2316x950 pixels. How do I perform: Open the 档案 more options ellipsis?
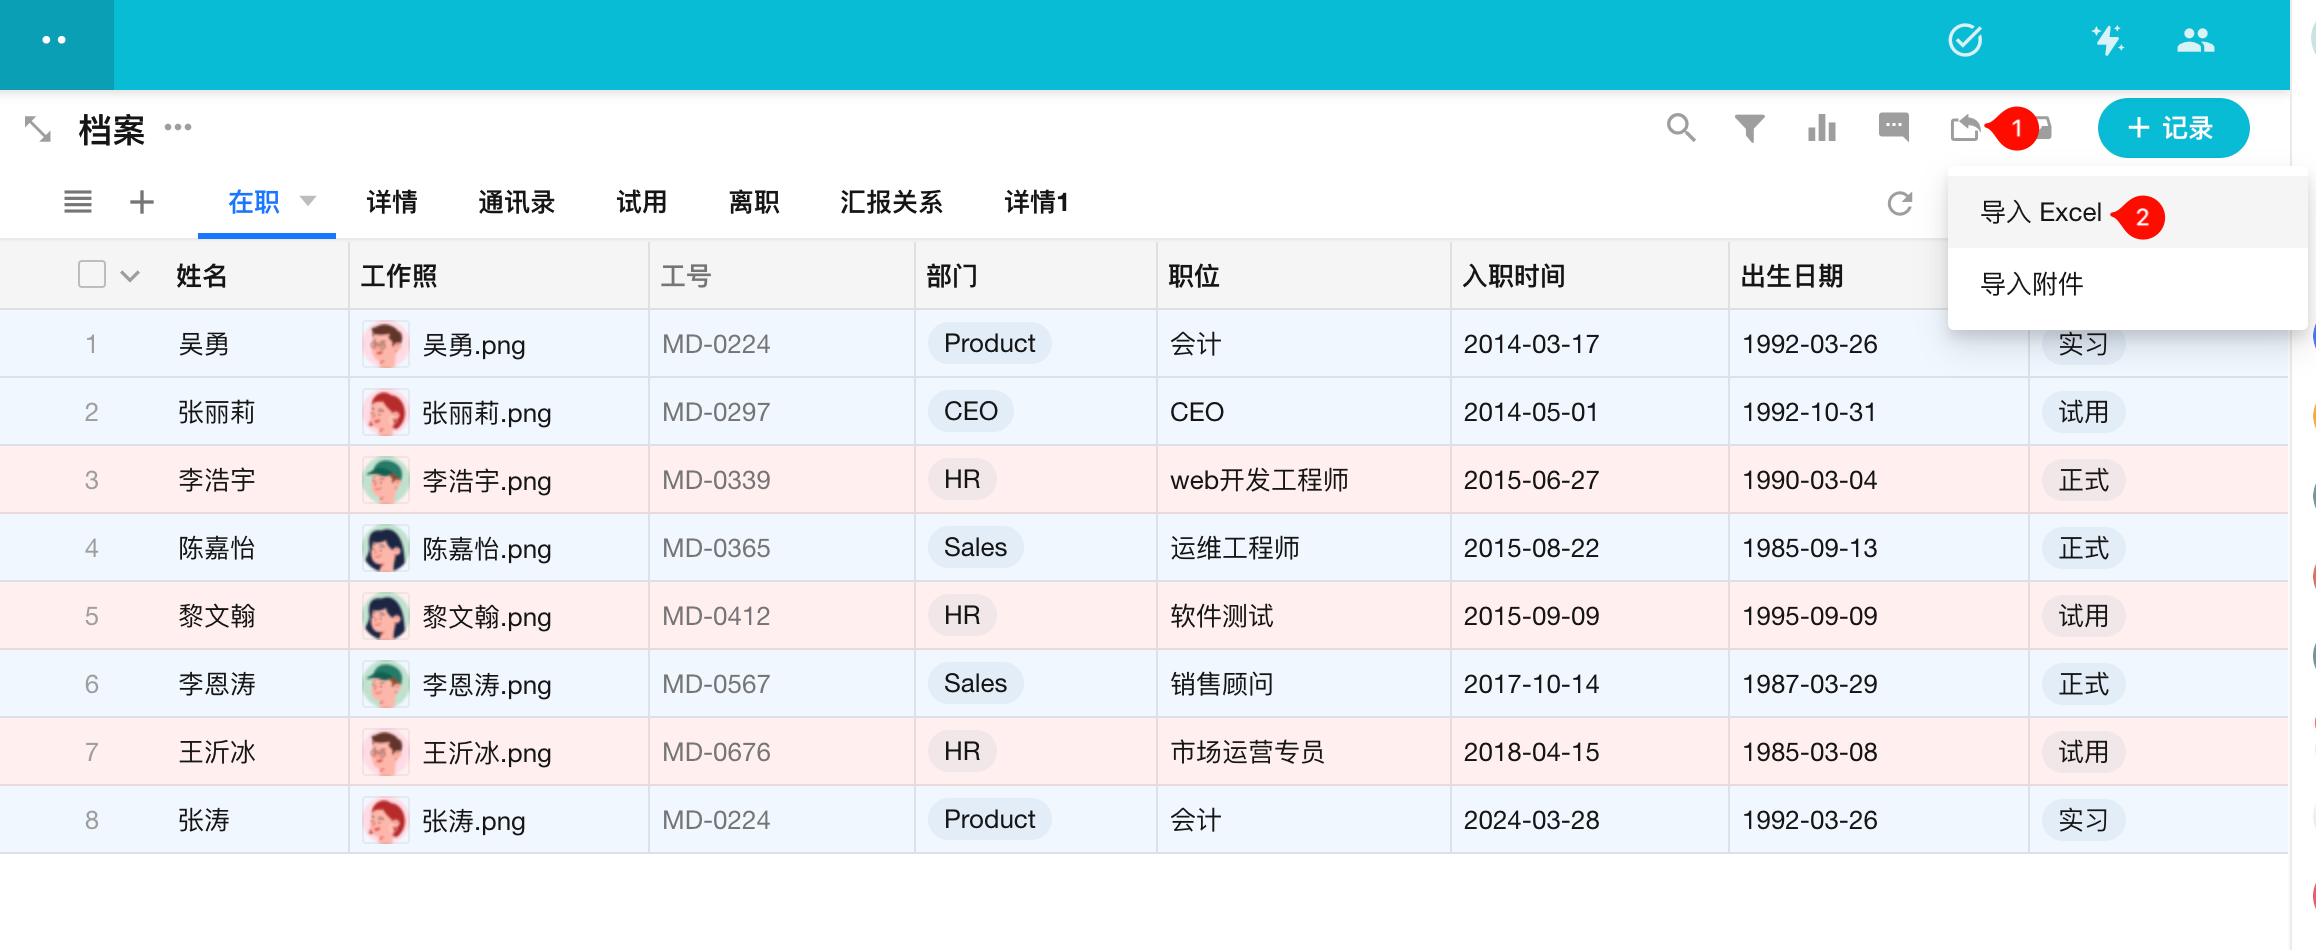(178, 127)
